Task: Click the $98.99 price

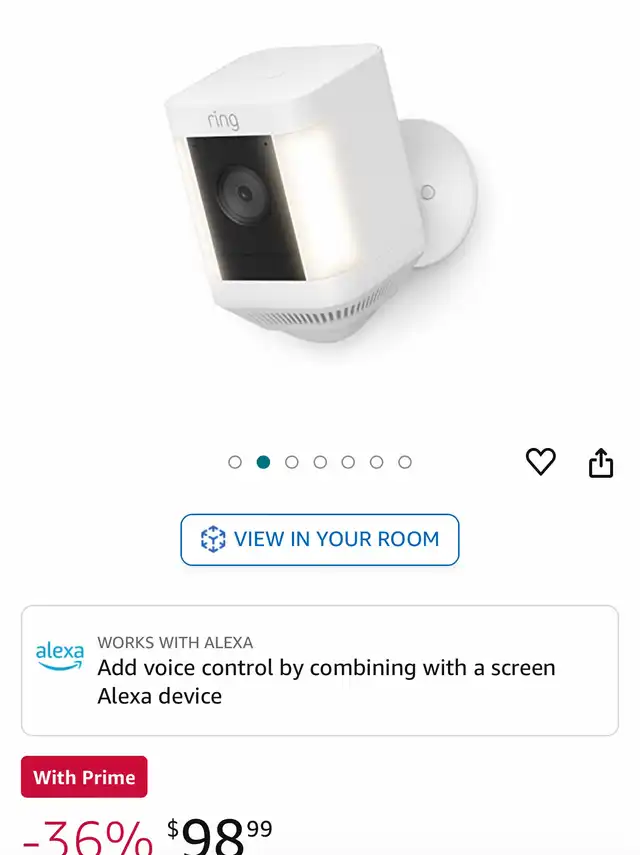Action: [220, 835]
